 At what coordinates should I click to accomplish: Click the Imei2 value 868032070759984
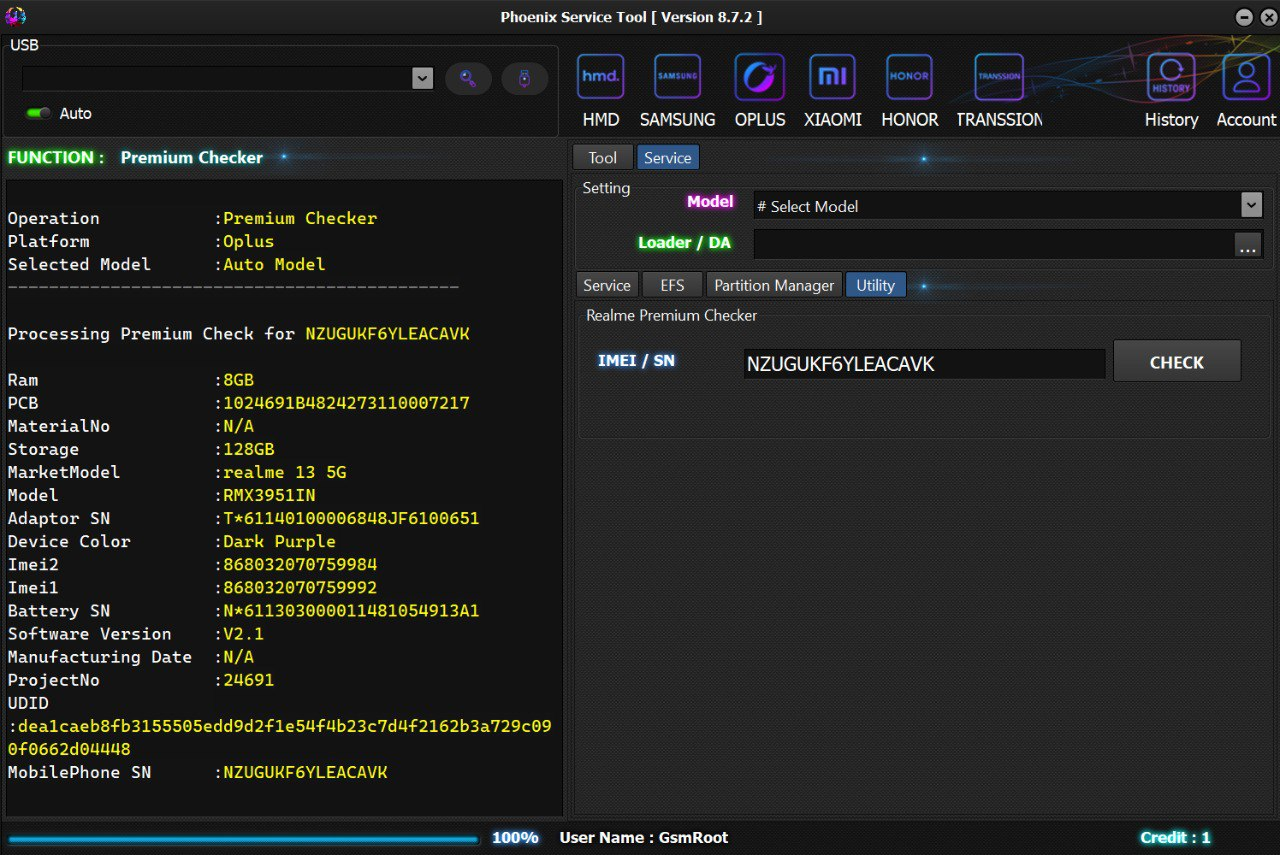(300, 565)
